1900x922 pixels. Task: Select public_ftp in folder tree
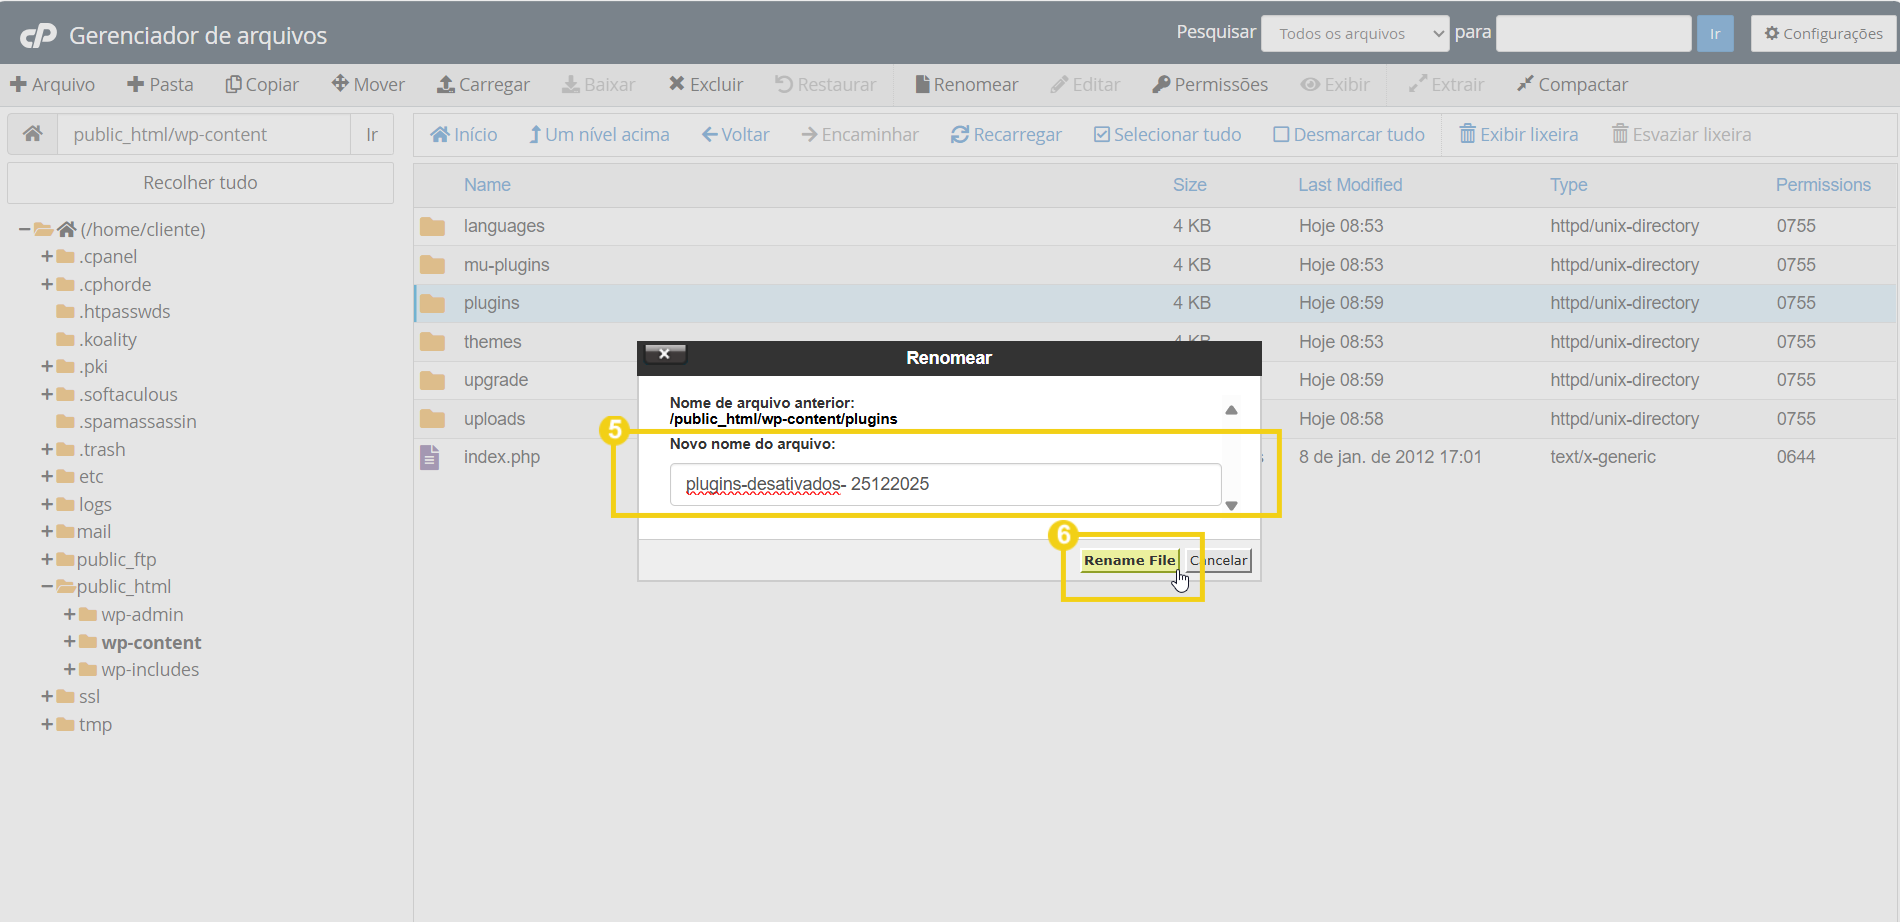click(117, 560)
